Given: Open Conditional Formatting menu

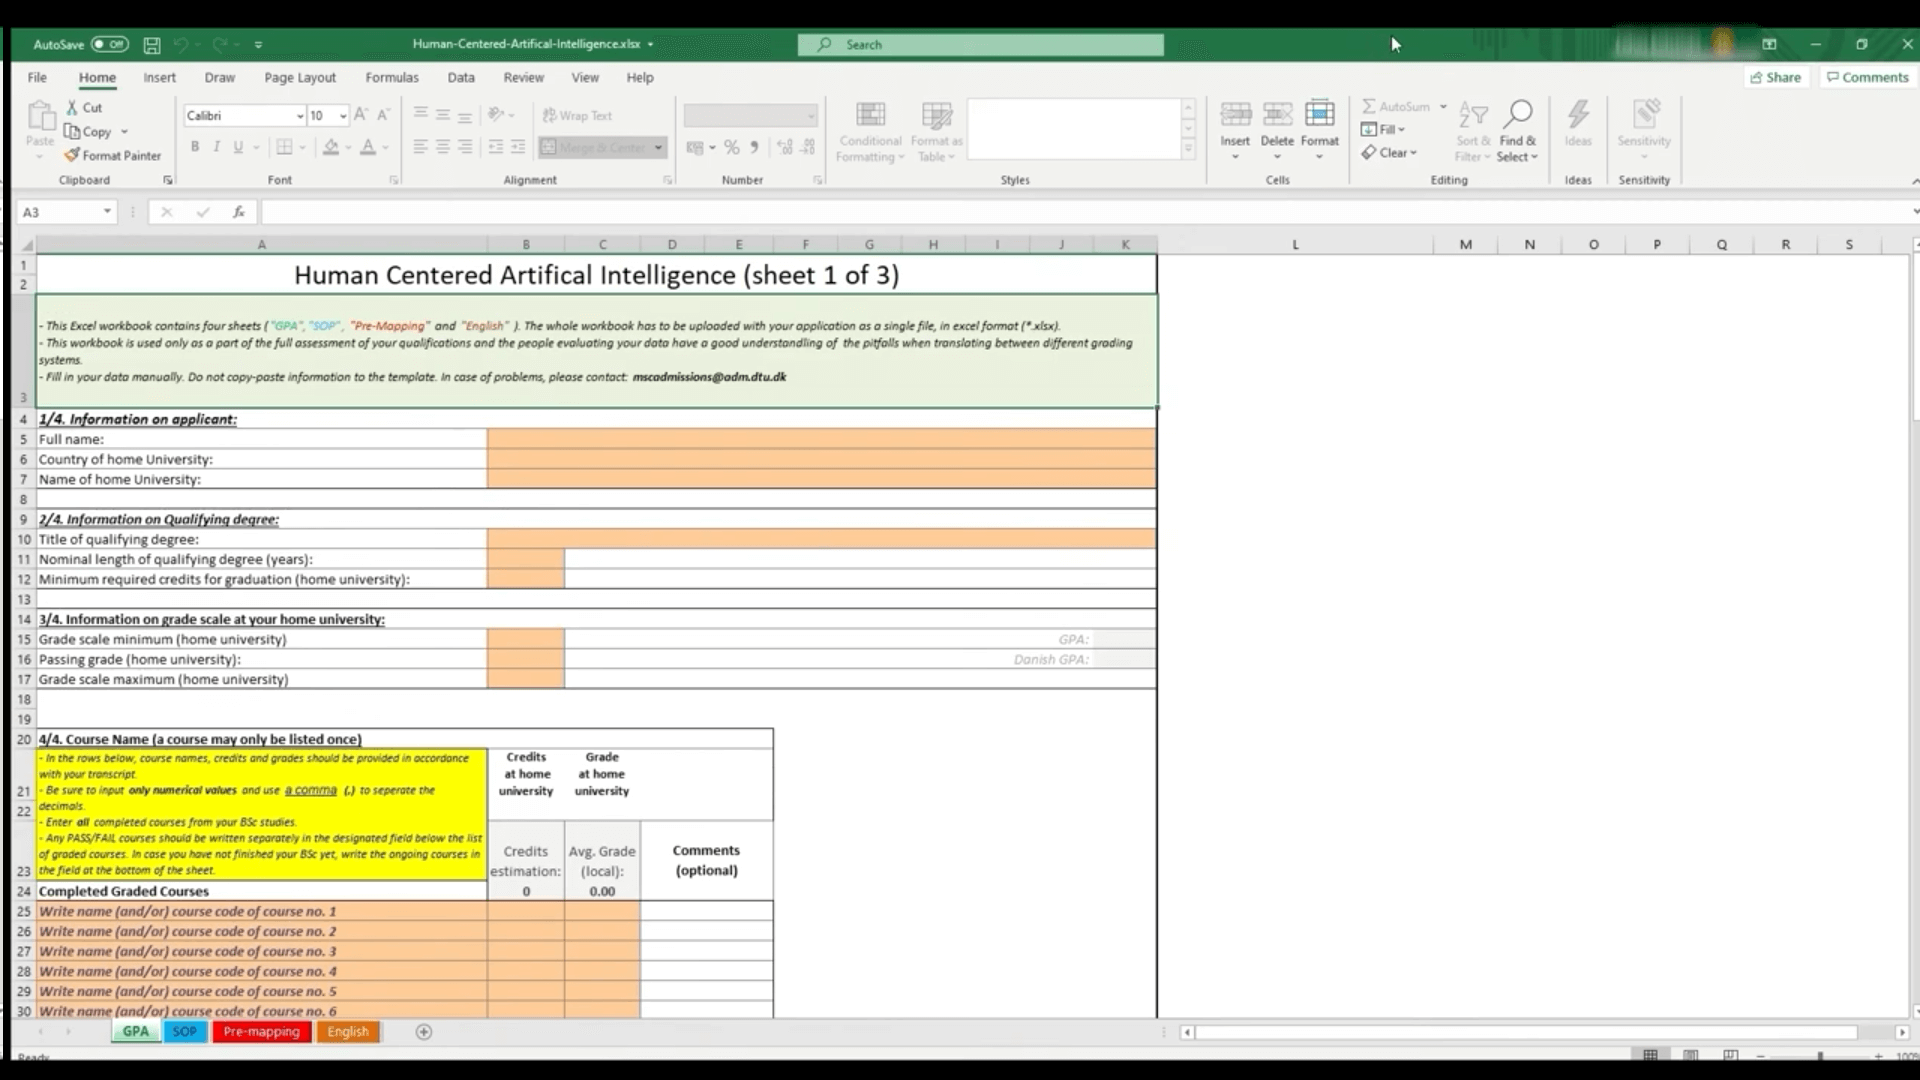Looking at the screenshot, I should pyautogui.click(x=870, y=131).
